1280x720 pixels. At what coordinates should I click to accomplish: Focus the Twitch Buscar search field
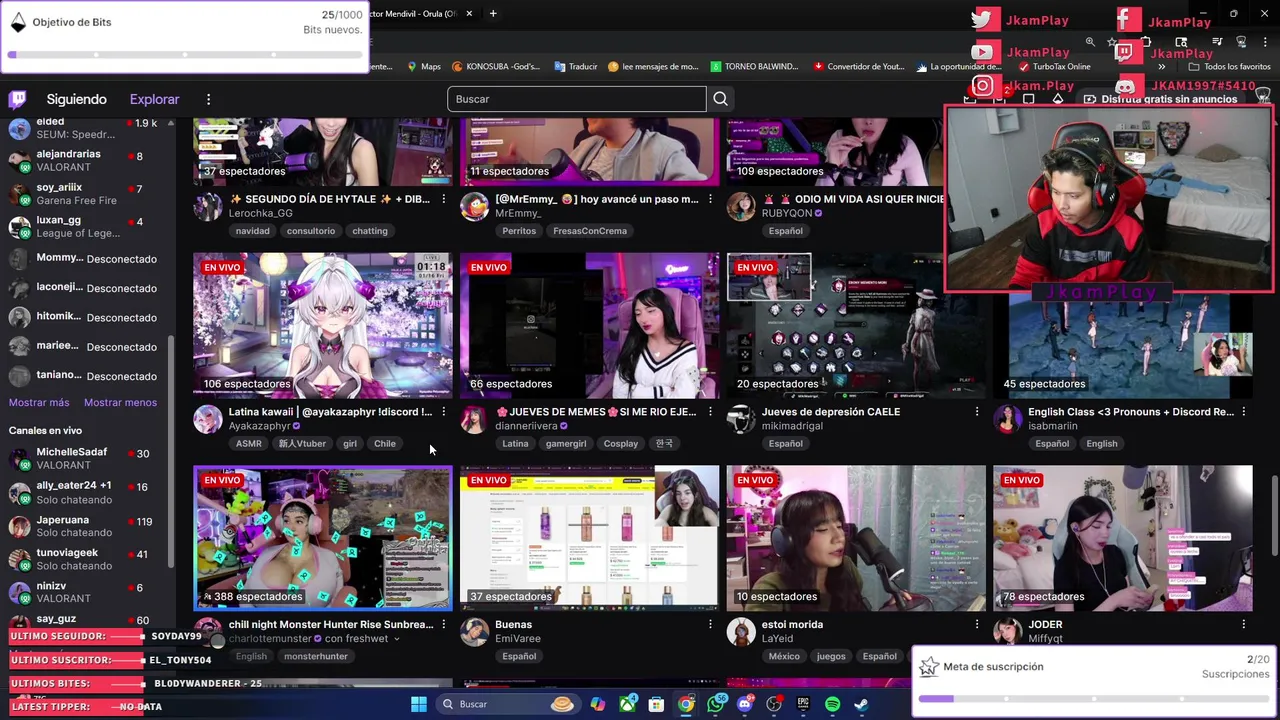(x=577, y=99)
